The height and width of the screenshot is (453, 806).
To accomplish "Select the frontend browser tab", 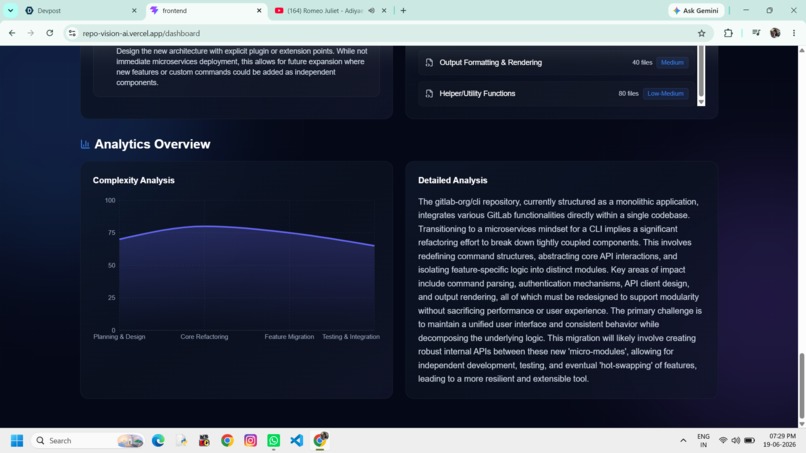I will (x=206, y=10).
